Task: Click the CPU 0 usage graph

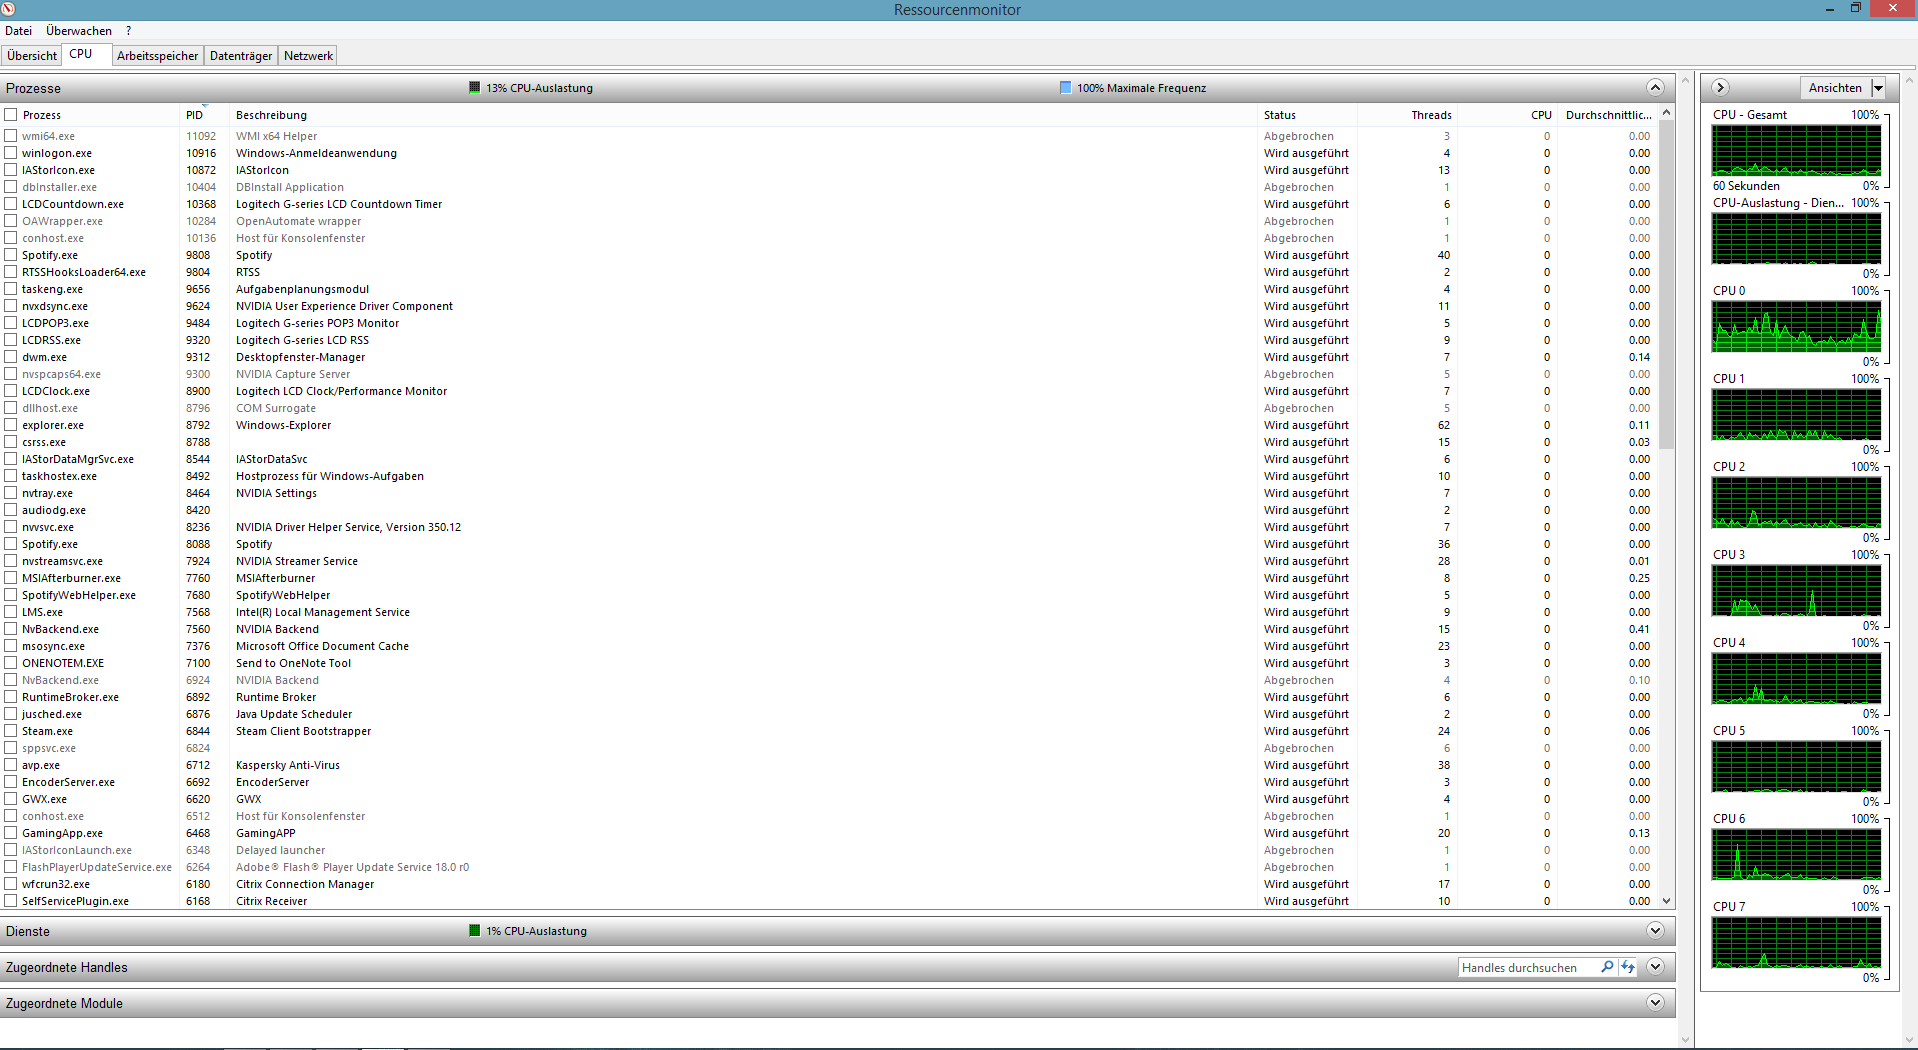Action: 1796,326
